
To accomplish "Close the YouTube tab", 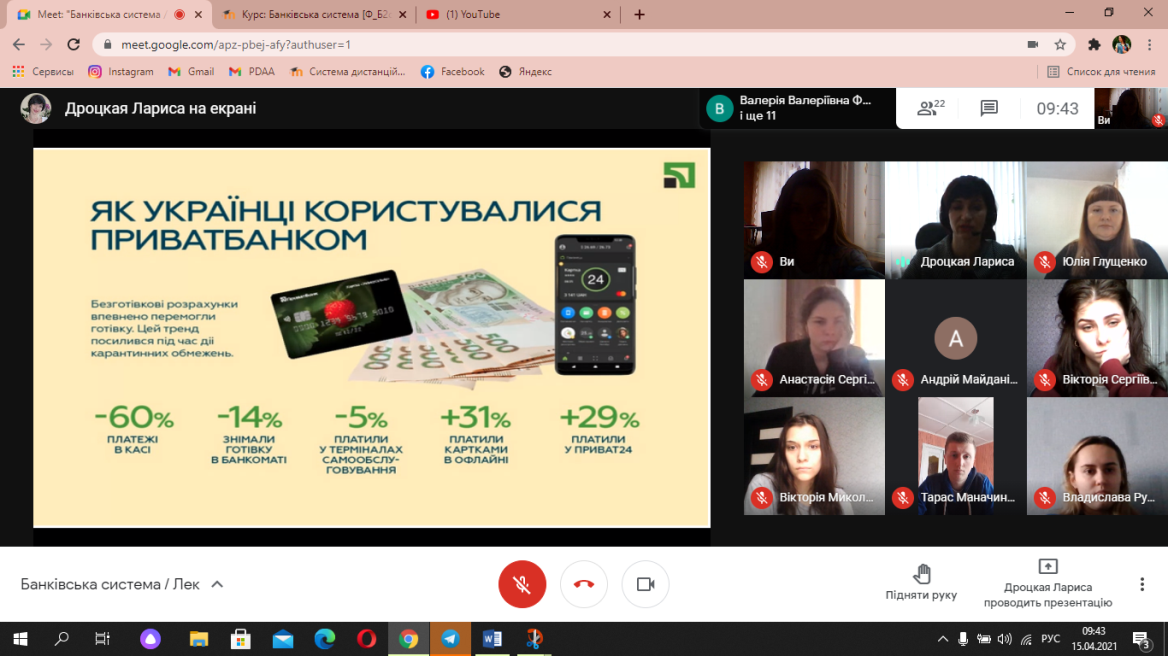I will coord(606,14).
